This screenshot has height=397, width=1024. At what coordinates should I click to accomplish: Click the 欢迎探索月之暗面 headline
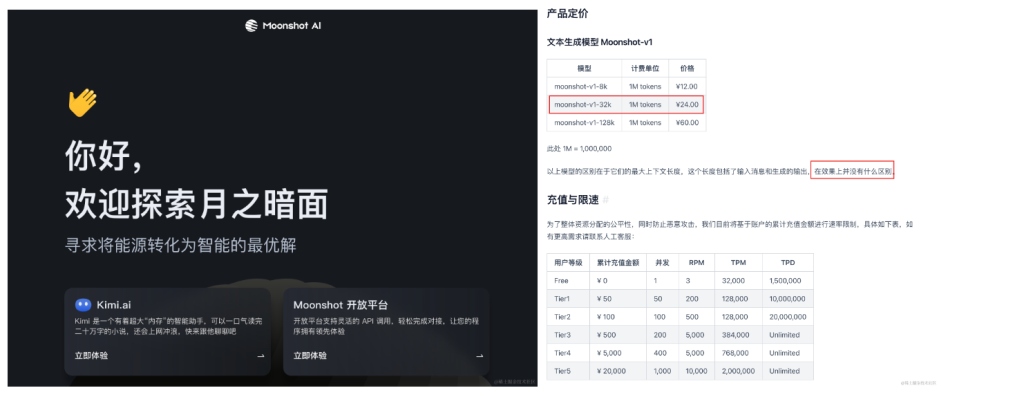coord(196,205)
